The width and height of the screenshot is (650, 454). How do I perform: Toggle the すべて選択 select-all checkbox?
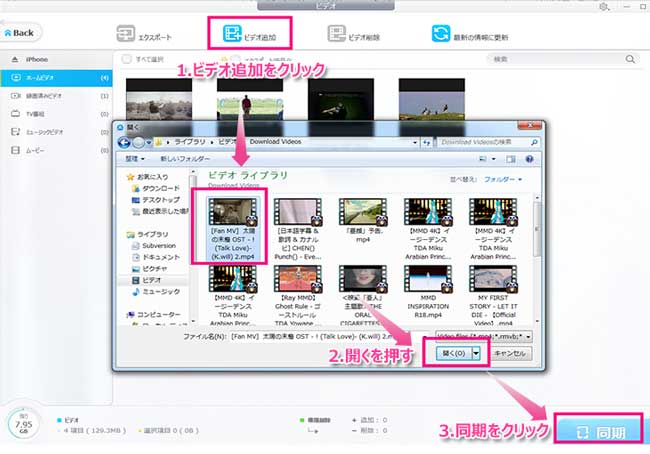pos(126,59)
